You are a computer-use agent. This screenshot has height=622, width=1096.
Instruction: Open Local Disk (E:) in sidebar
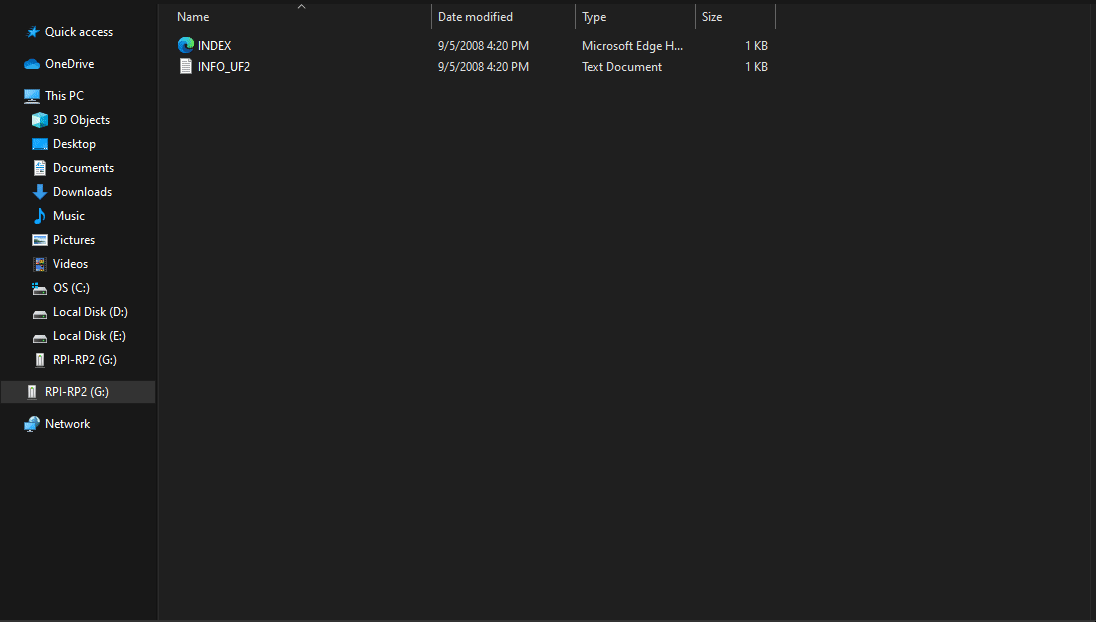point(89,336)
